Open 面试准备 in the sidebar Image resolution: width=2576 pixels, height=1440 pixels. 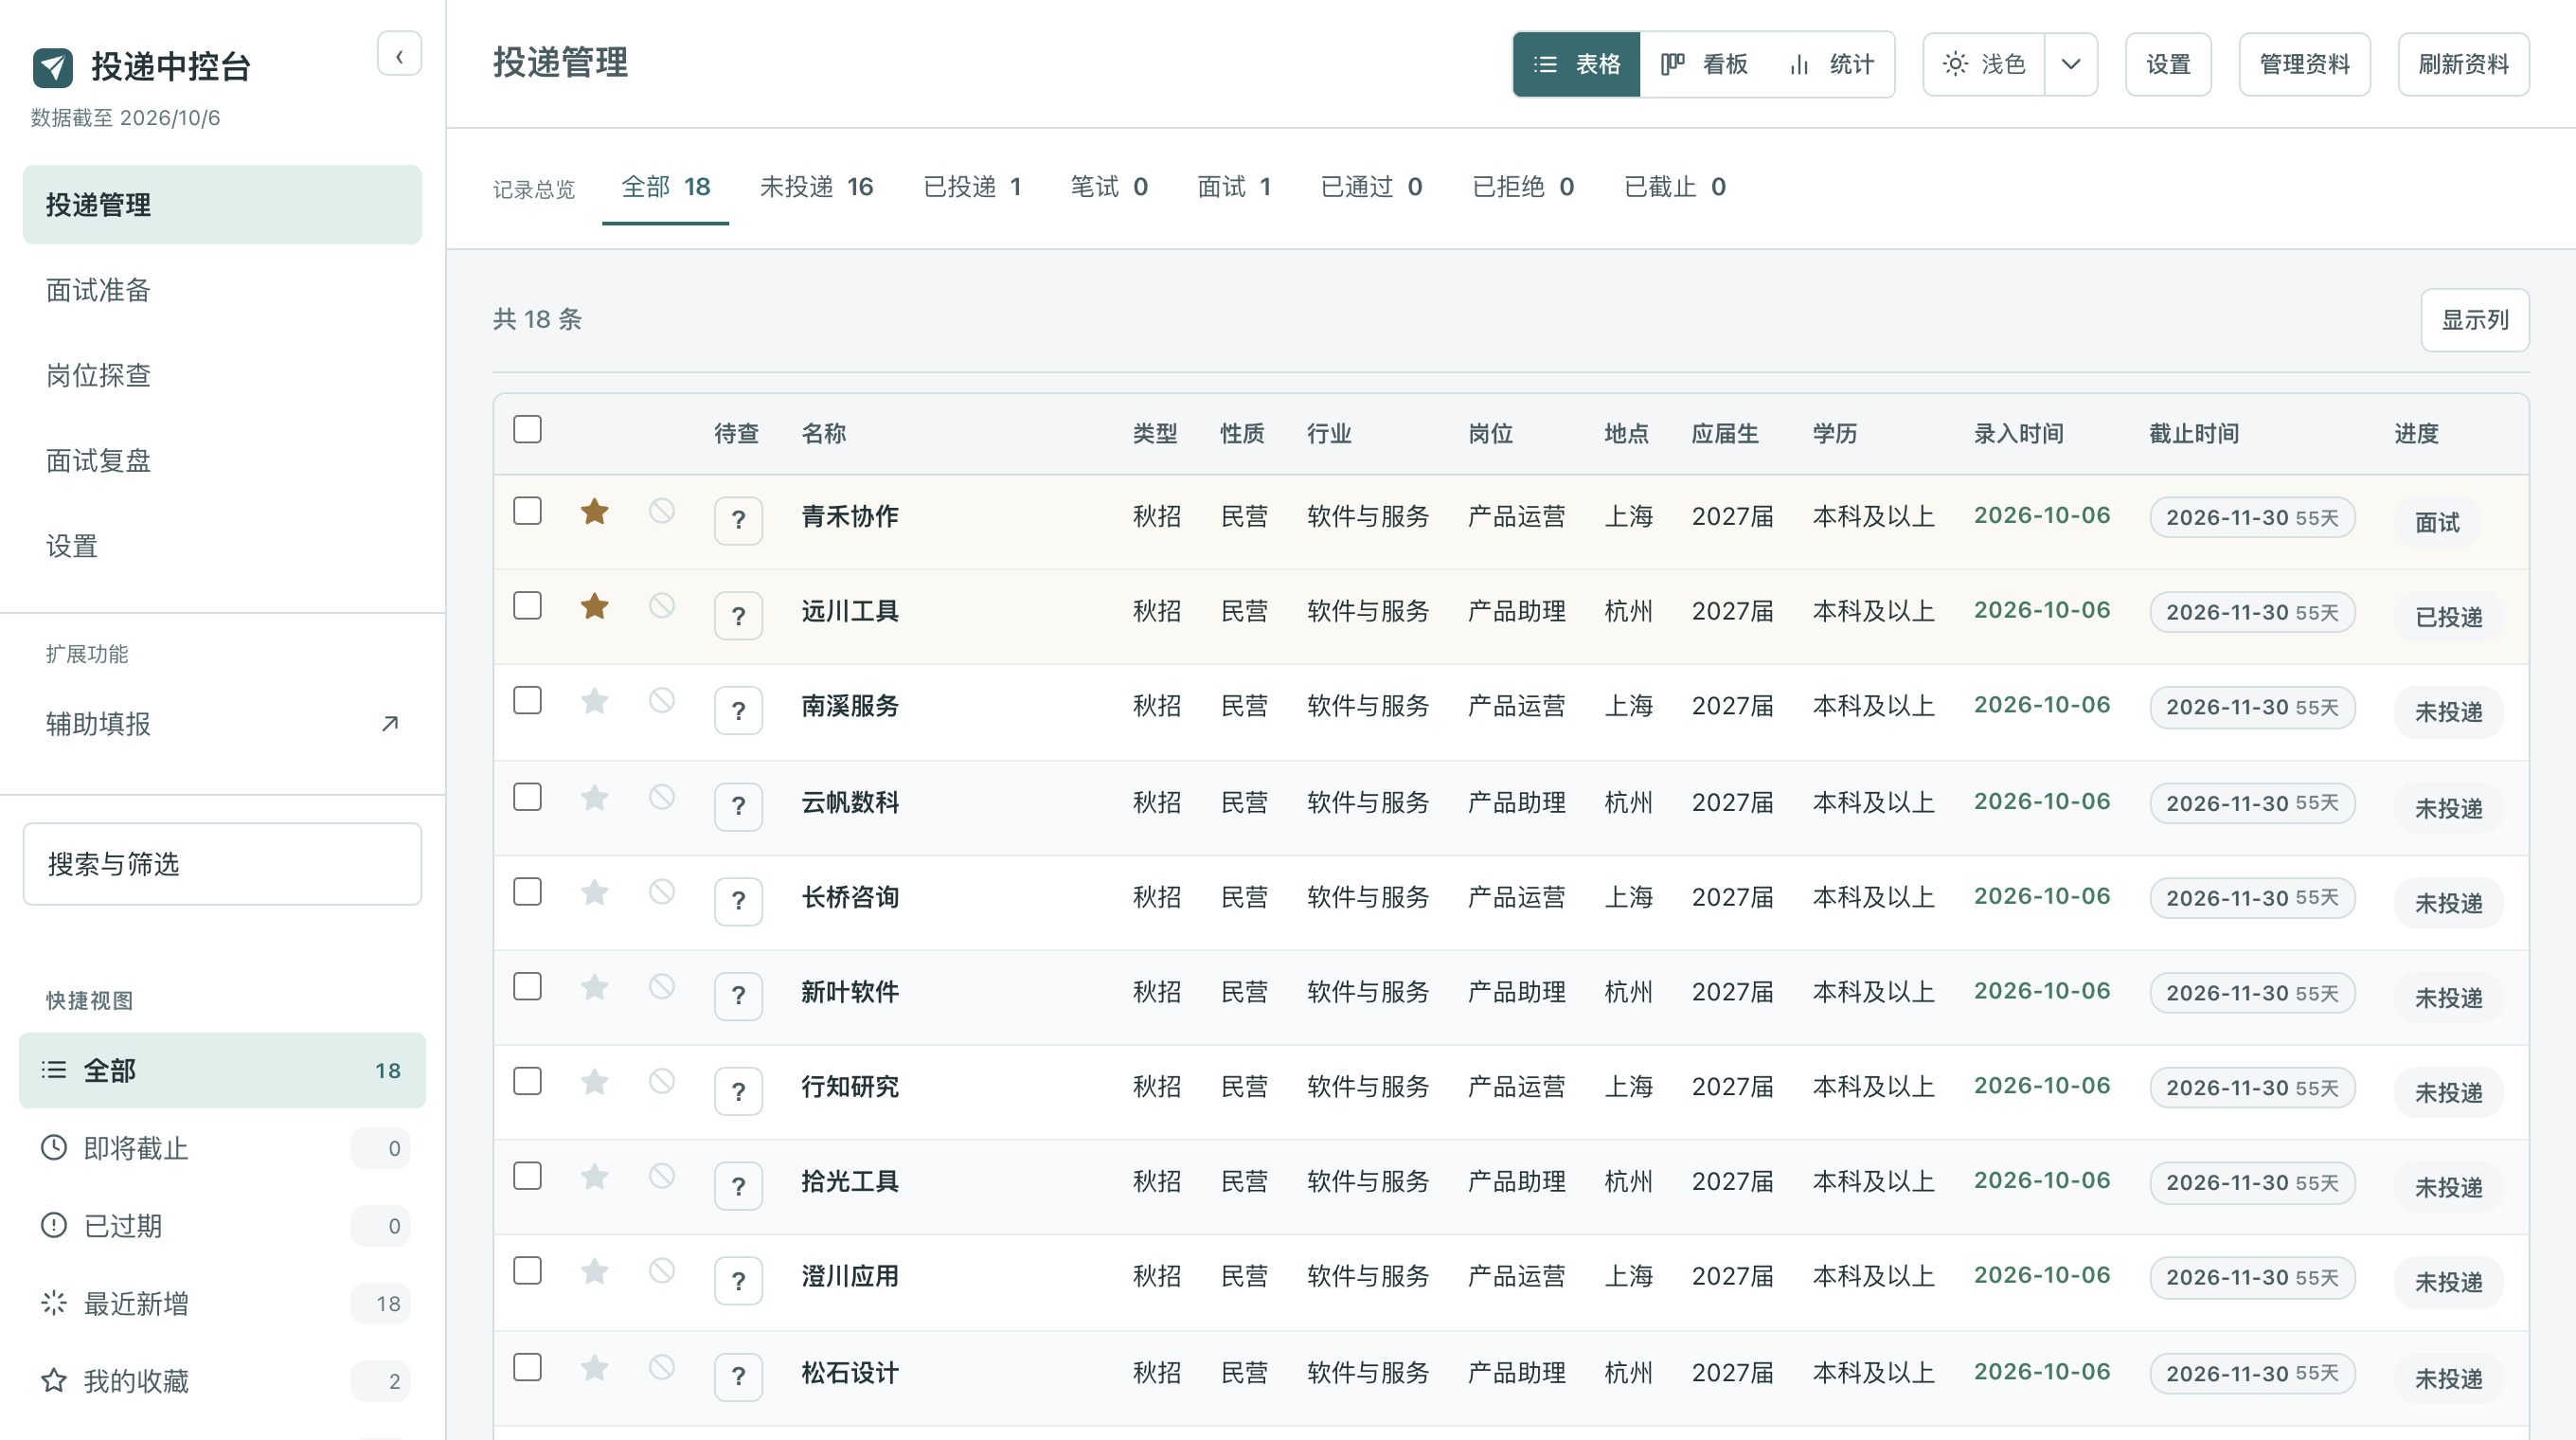pyautogui.click(x=222, y=291)
